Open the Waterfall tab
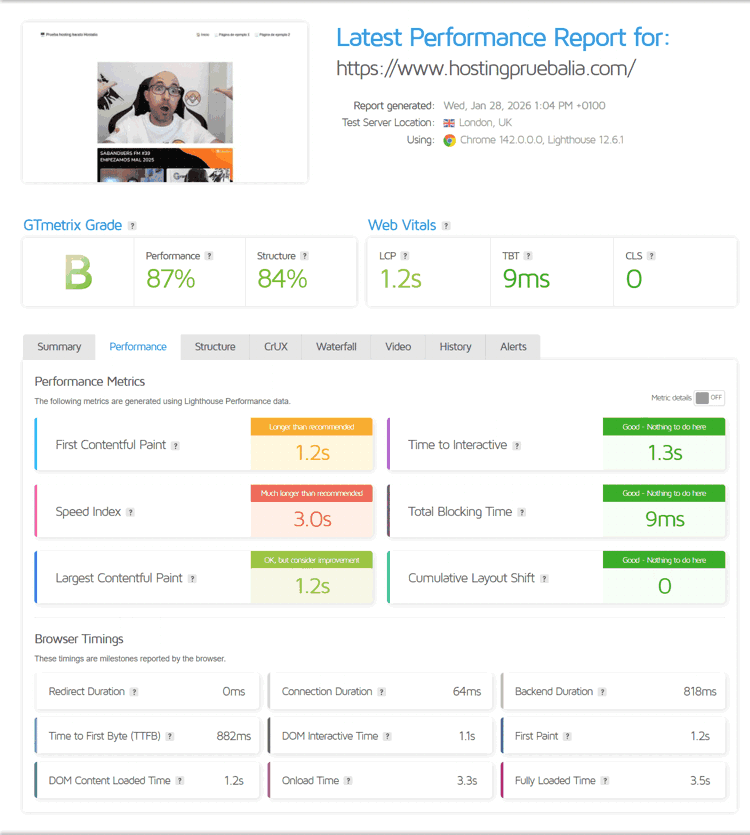The height and width of the screenshot is (835, 750). 336,347
